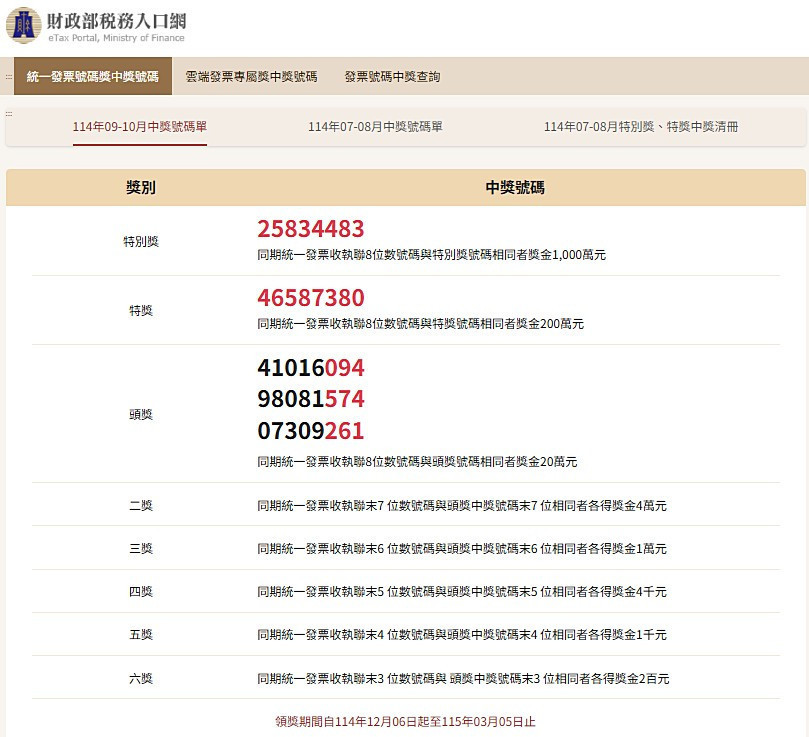
Task: Switch to the 雲端發票專屬獎中獎號碼 tab
Action: tap(251, 76)
